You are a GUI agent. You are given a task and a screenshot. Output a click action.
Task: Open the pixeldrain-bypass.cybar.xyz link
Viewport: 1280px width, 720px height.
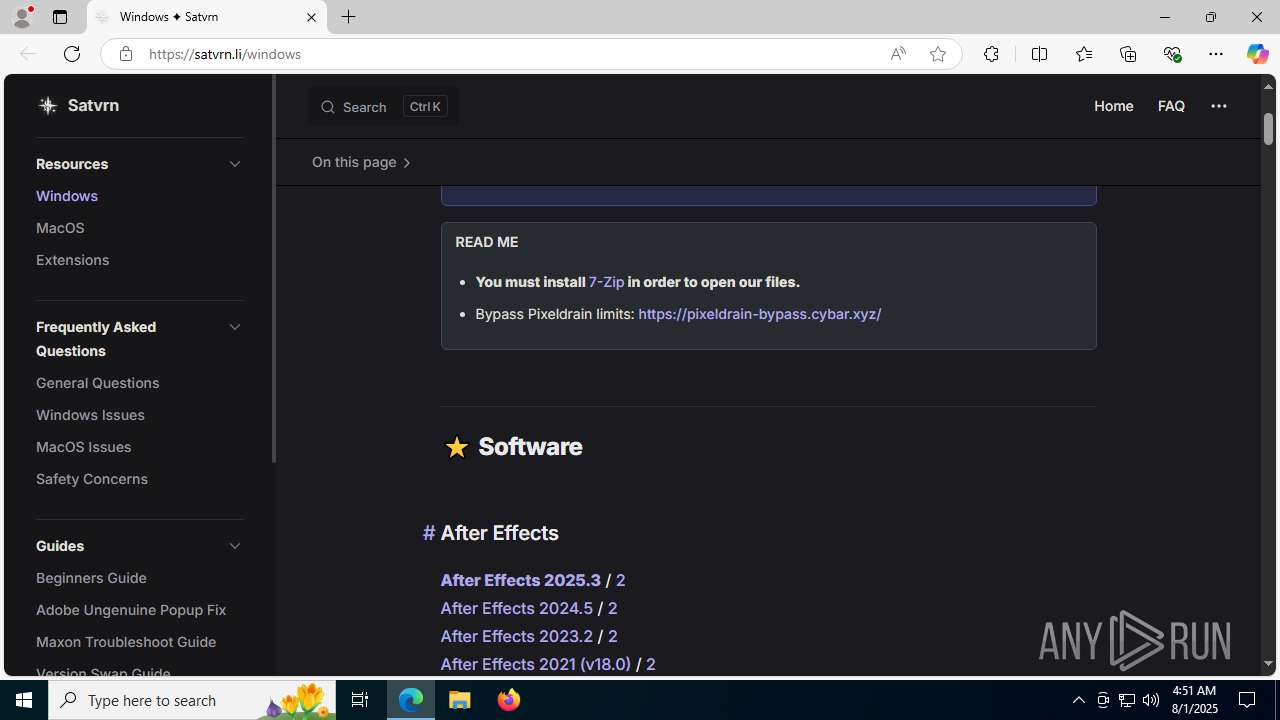(x=759, y=314)
